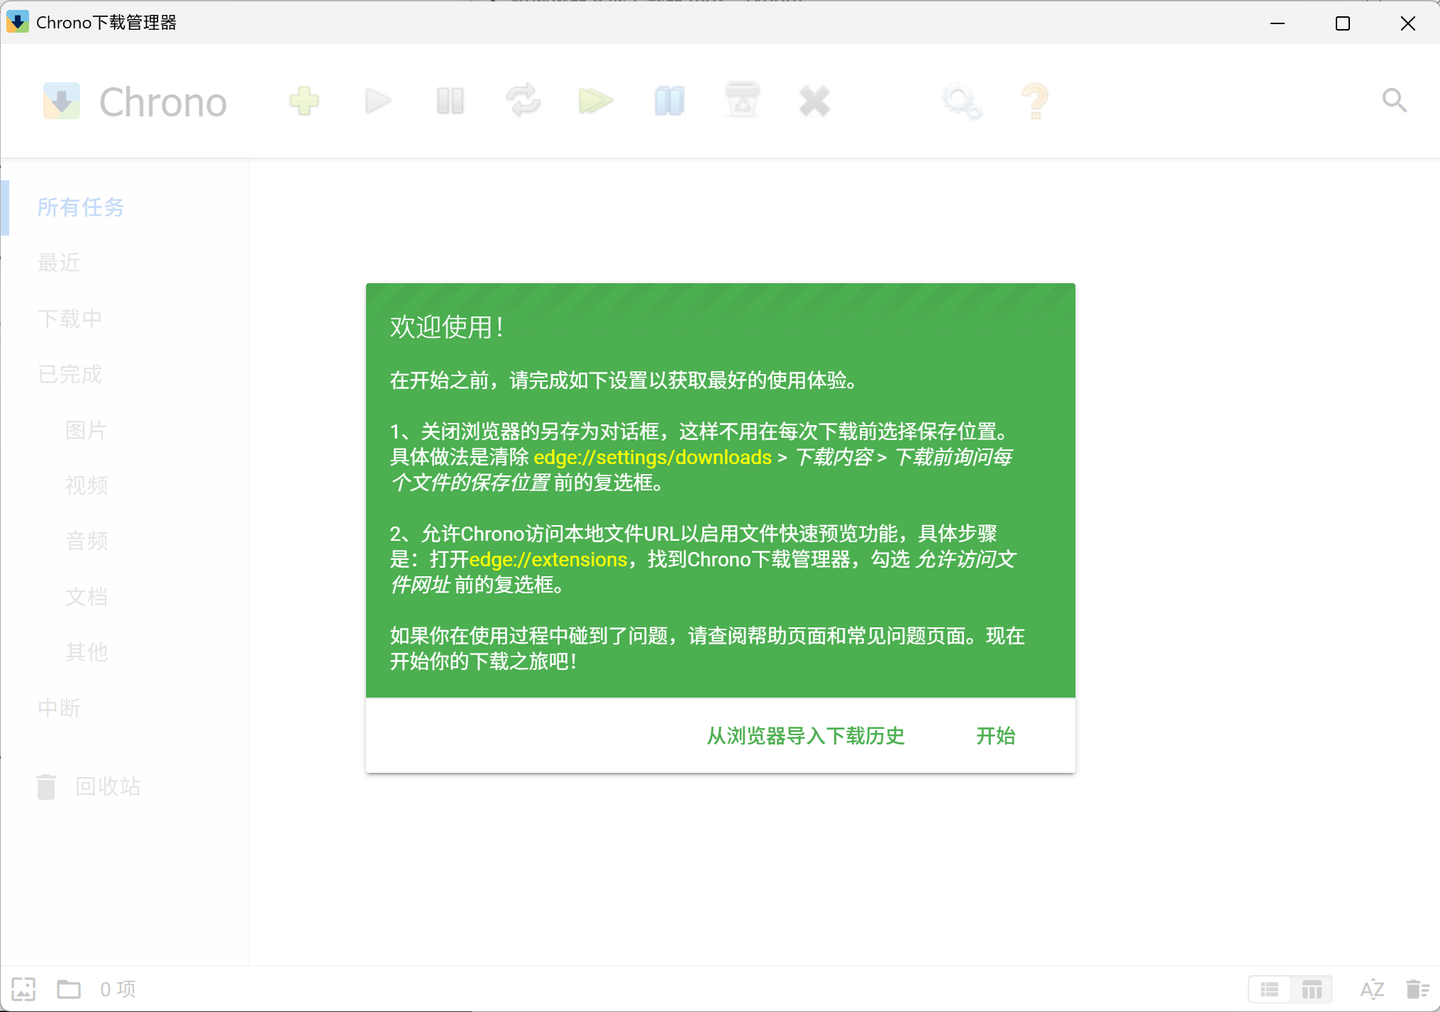Image resolution: width=1440 pixels, height=1012 pixels.
Task: Click the 开始 button in welcome dialog
Action: click(996, 736)
